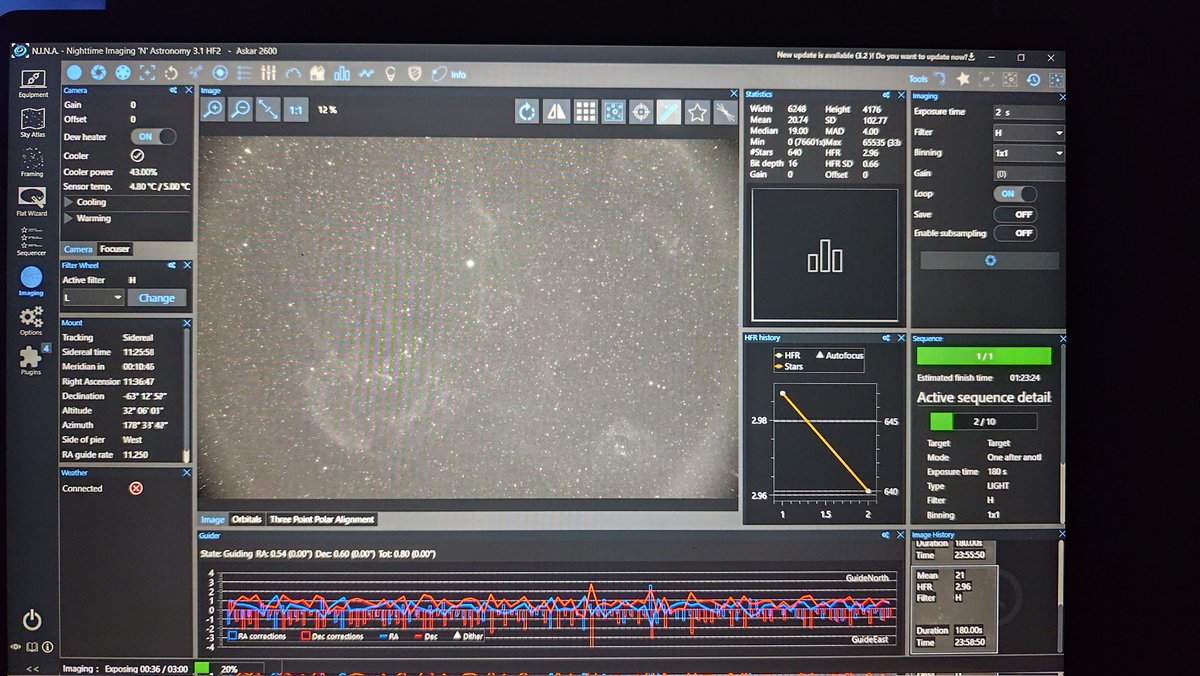The width and height of the screenshot is (1200, 676).
Task: Switch to the Orbitals tab
Action: (246, 520)
